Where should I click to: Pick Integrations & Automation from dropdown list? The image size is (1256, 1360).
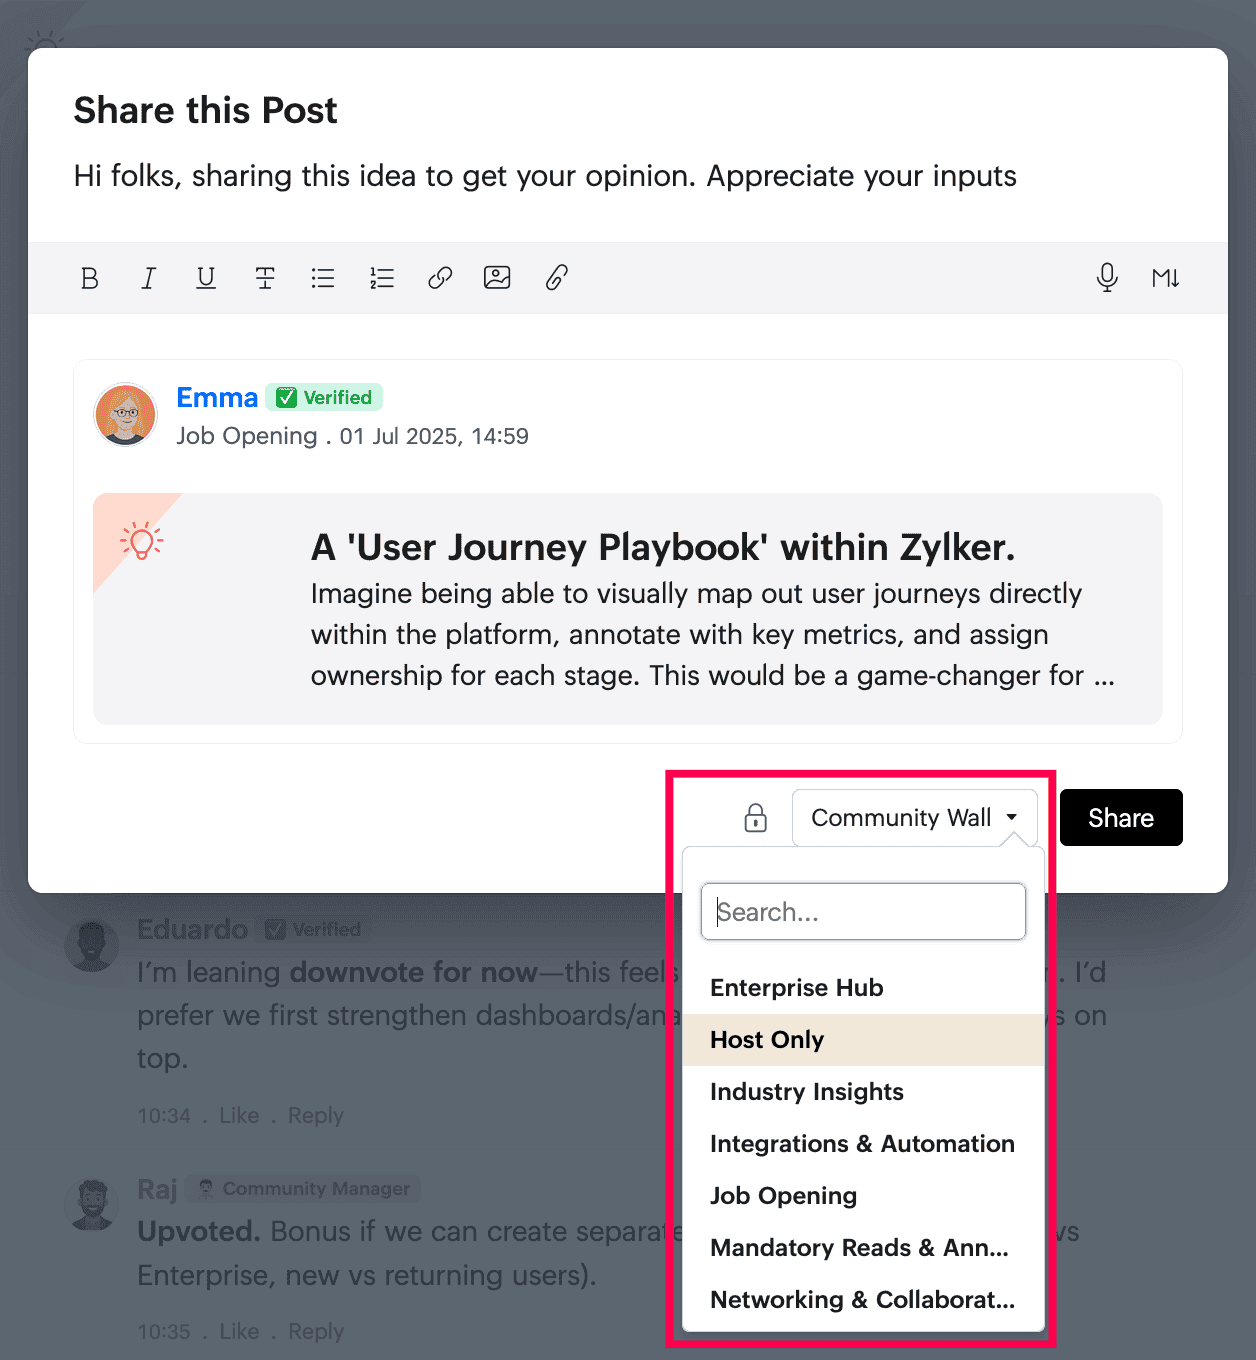[863, 1144]
